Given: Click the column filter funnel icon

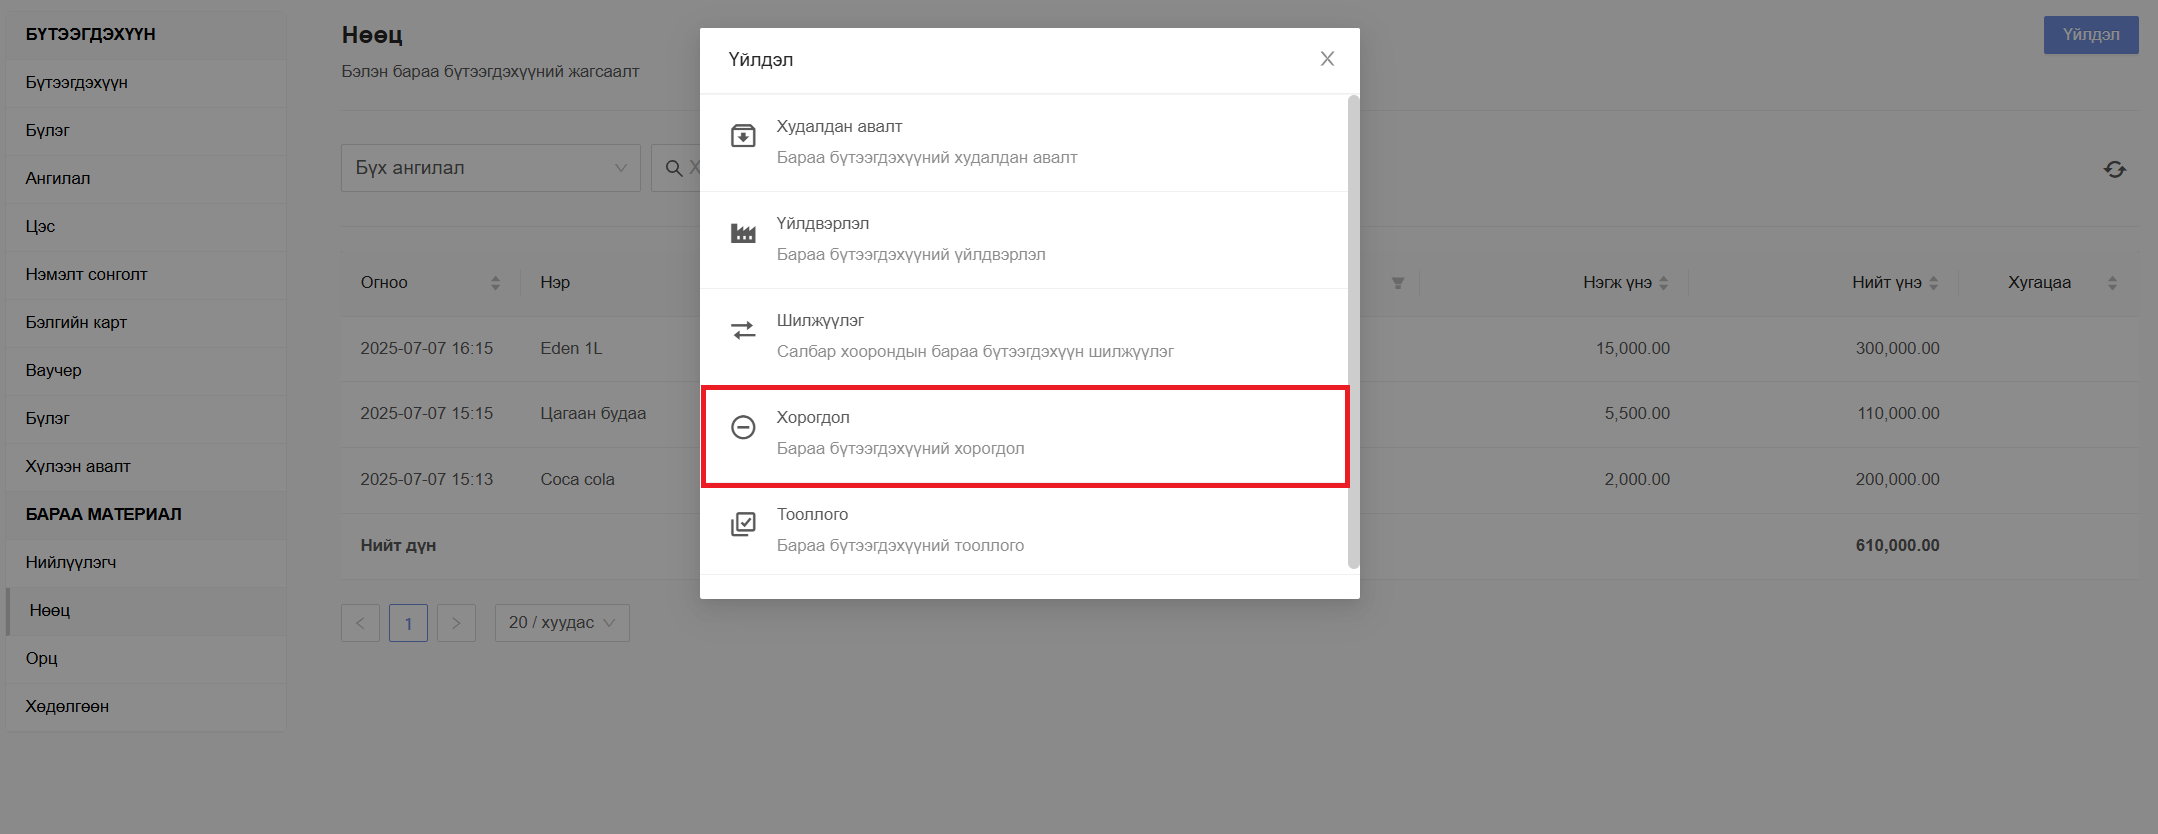Looking at the screenshot, I should click(1398, 283).
